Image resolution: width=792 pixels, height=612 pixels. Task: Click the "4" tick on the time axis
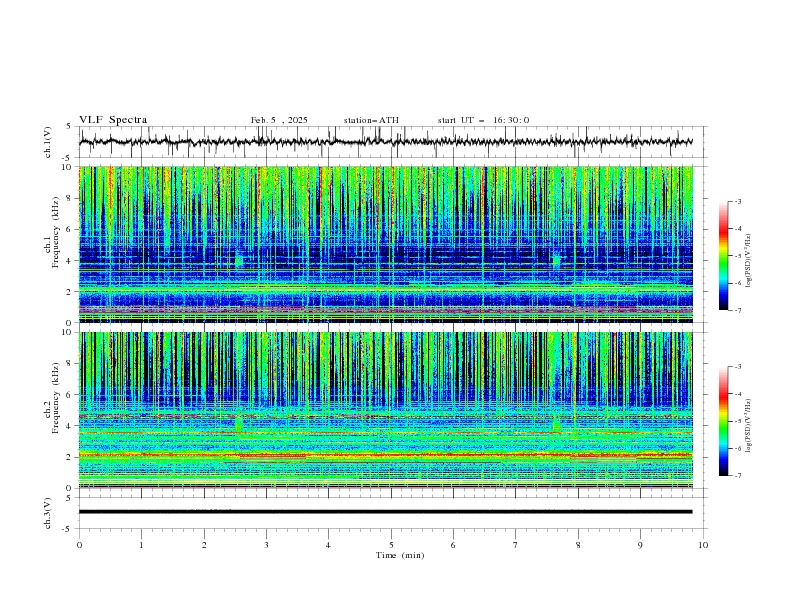(328, 545)
